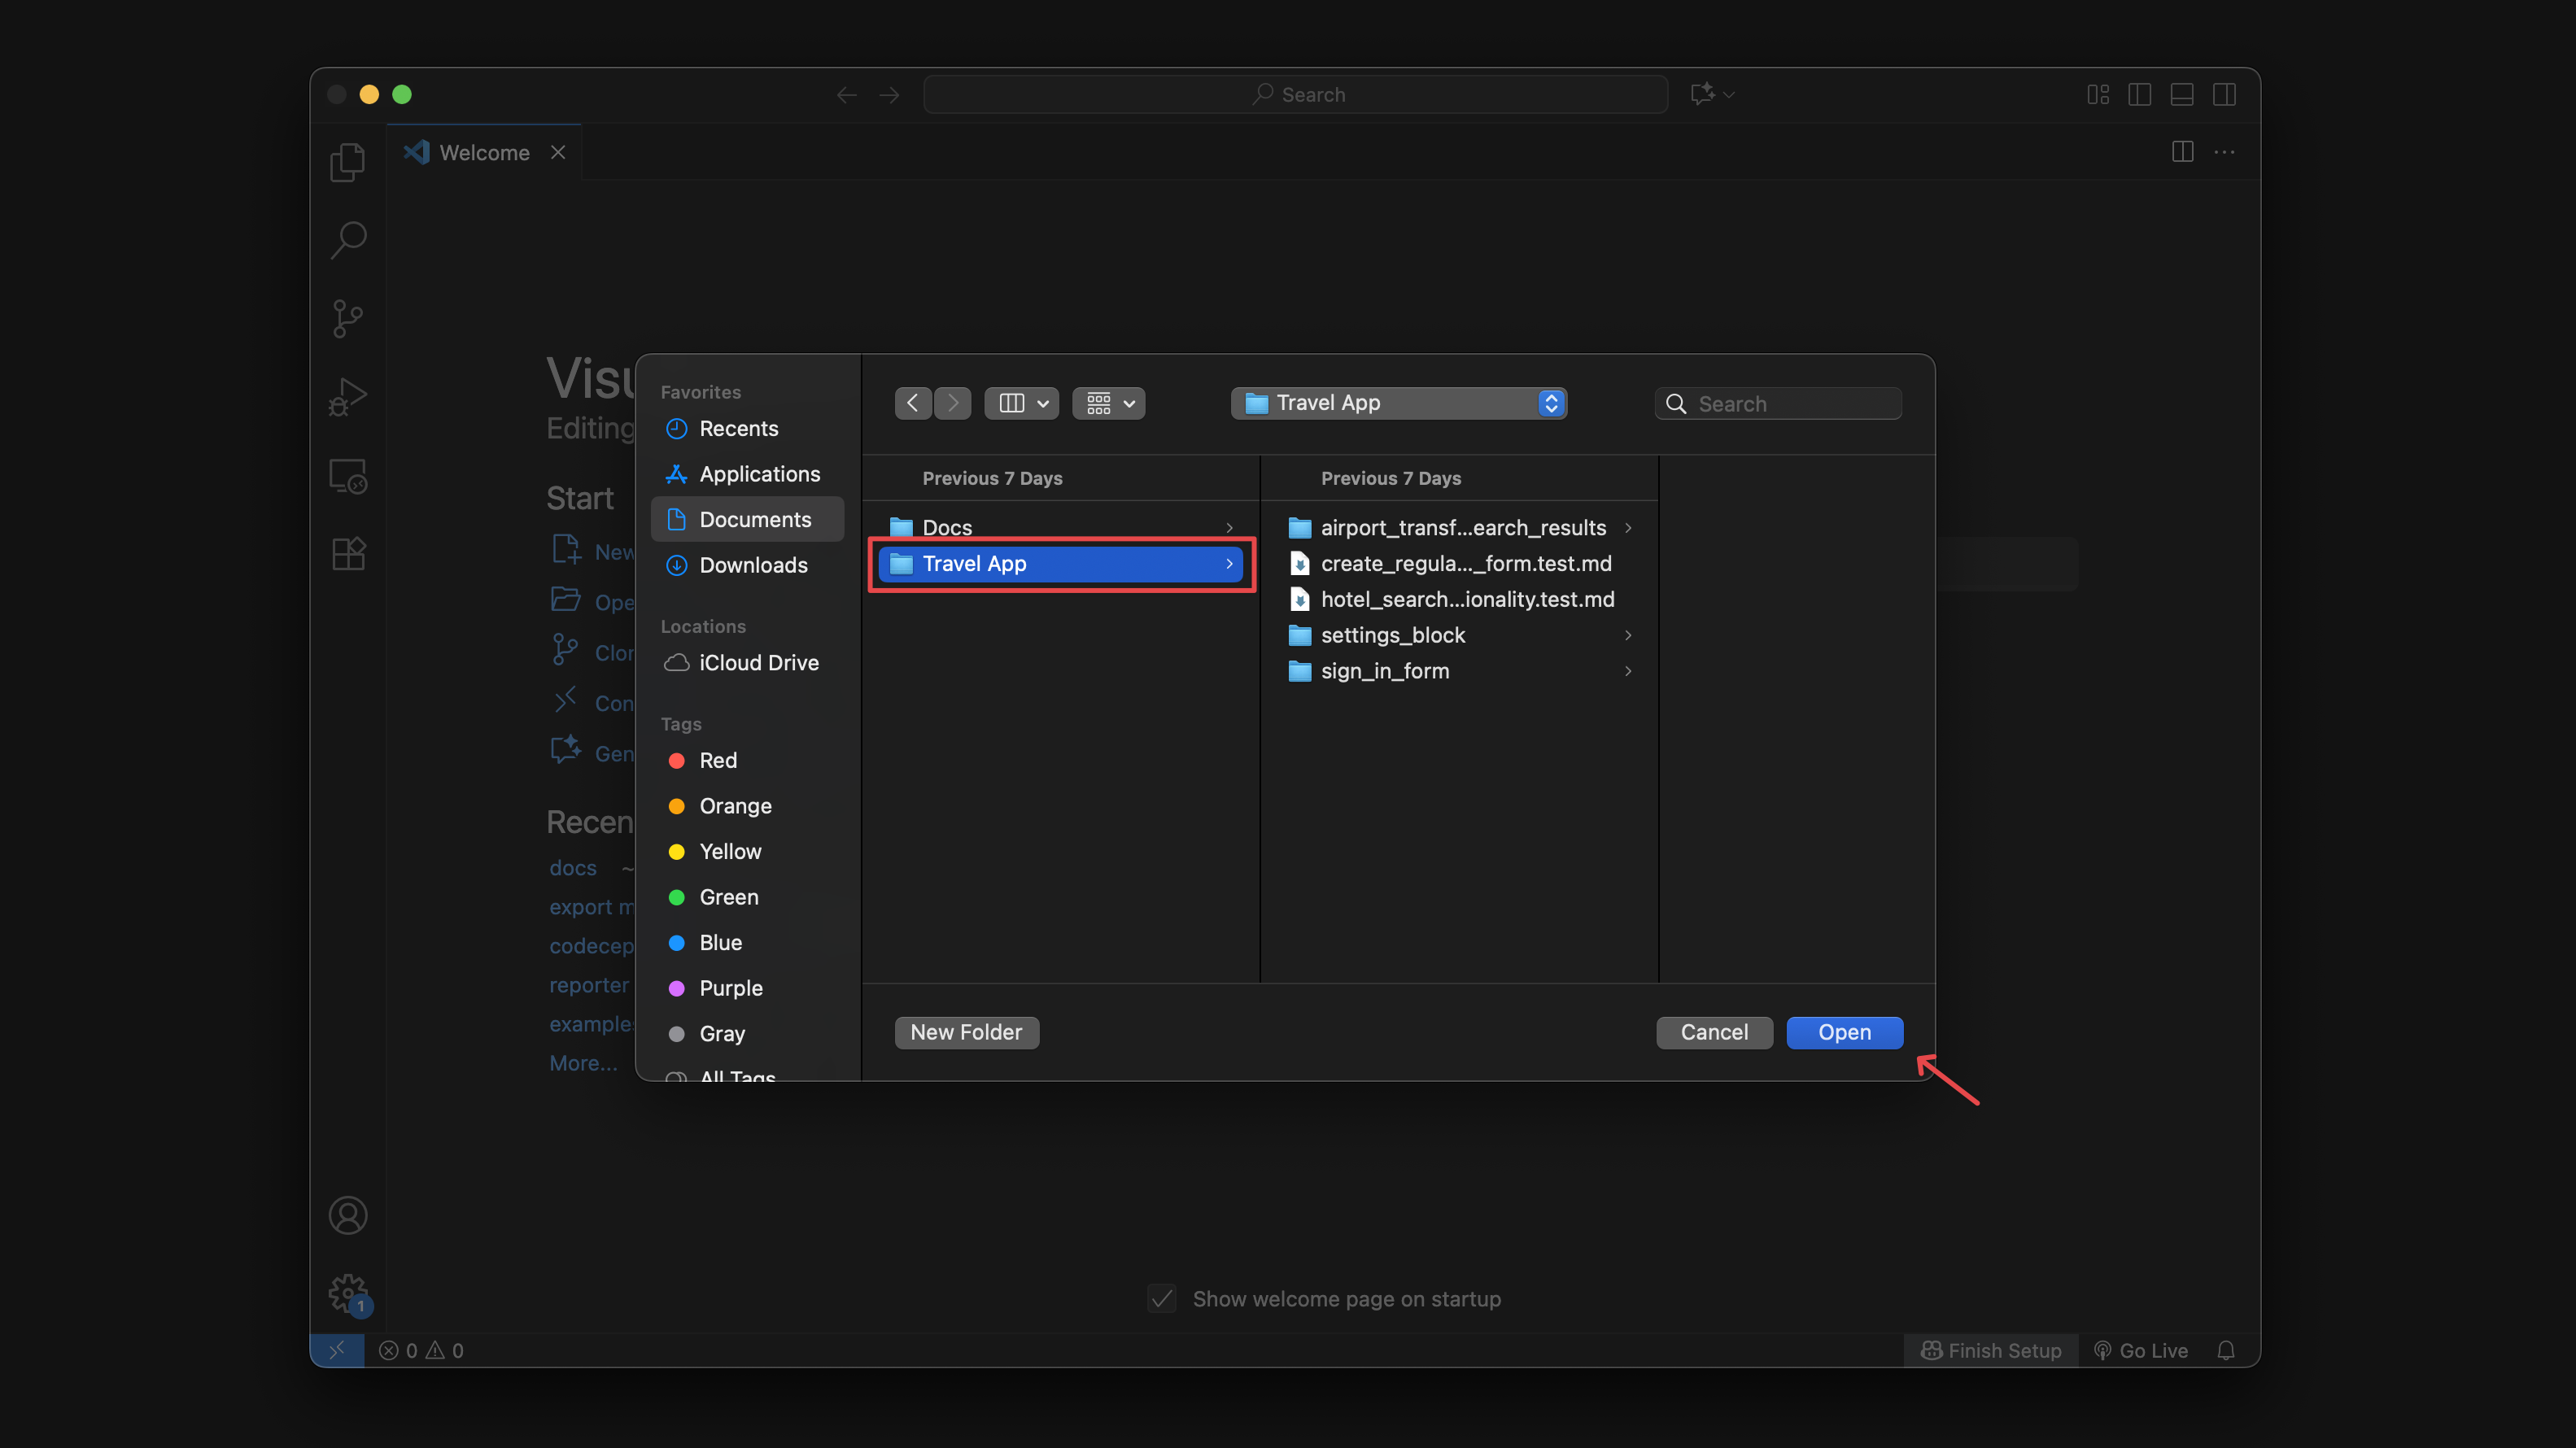Expand the sign_in_form folder chevron

[1628, 671]
